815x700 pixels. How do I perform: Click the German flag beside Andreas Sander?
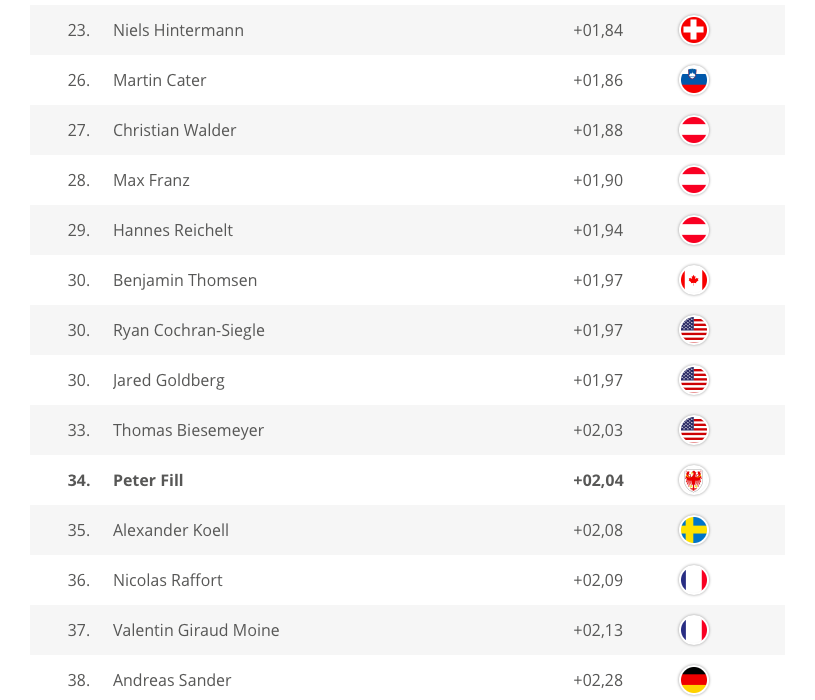(693, 680)
